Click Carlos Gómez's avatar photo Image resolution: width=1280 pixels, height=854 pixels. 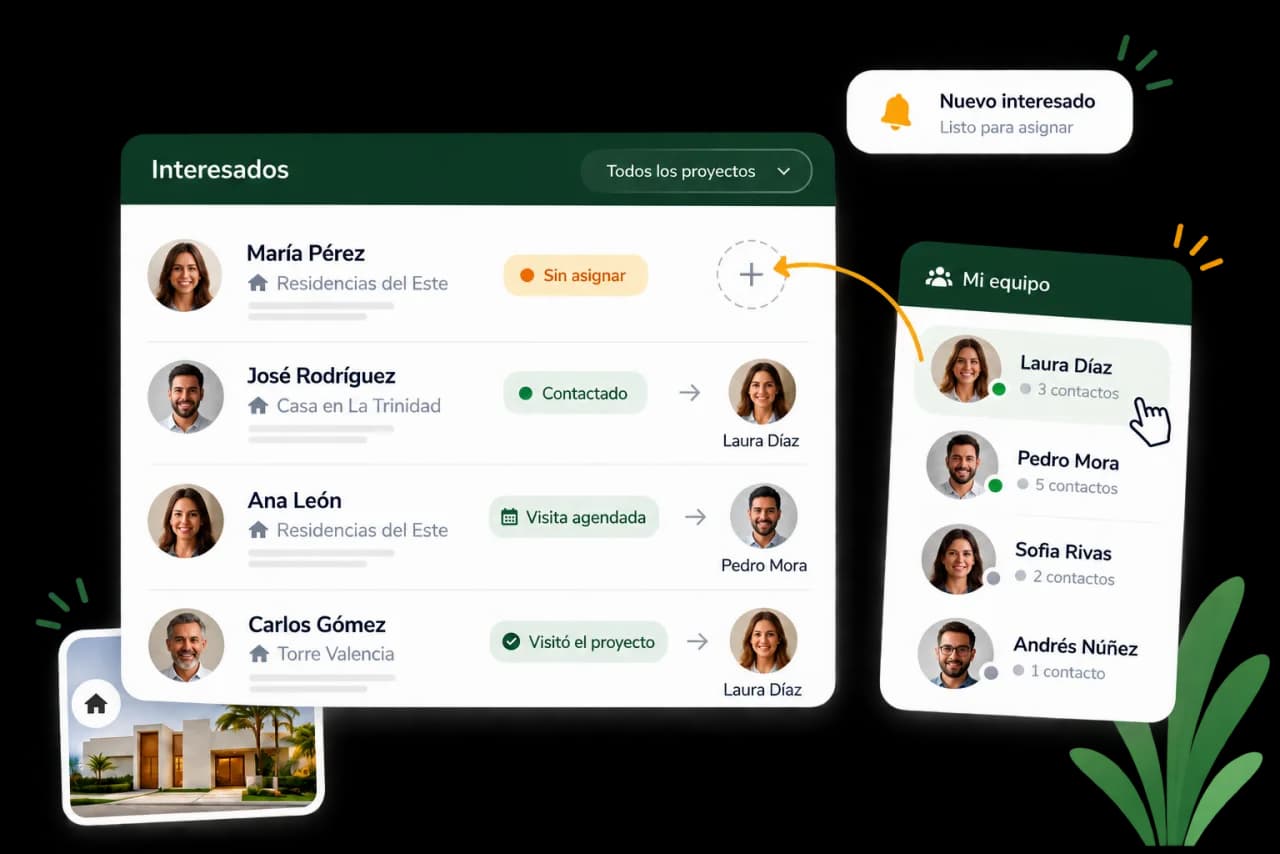[186, 645]
